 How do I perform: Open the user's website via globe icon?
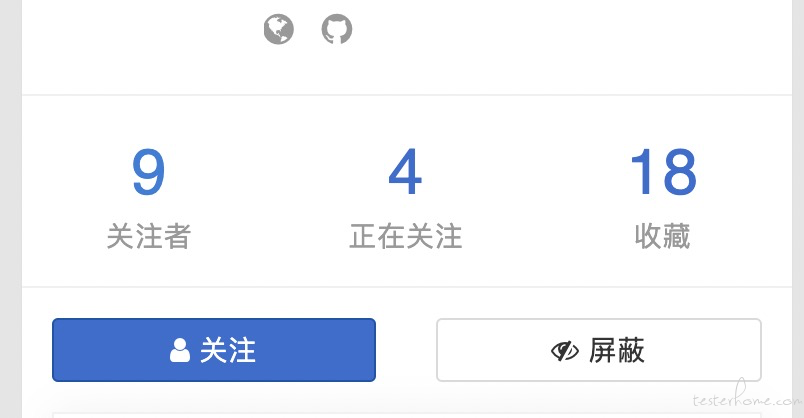coord(278,29)
